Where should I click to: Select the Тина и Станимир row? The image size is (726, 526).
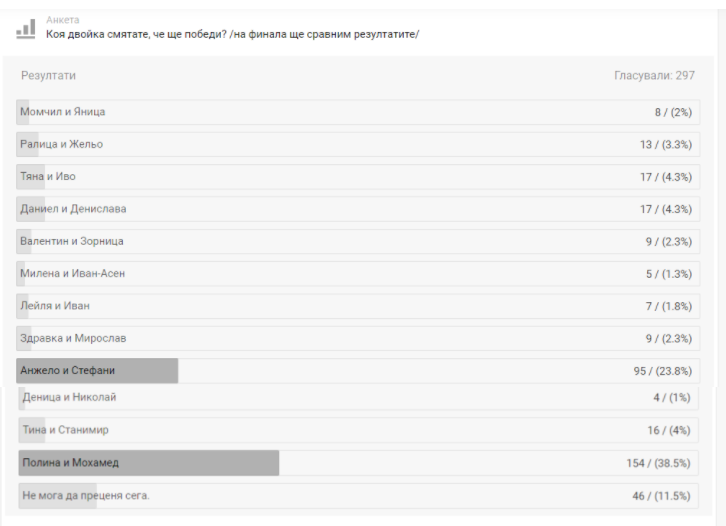[357, 430]
